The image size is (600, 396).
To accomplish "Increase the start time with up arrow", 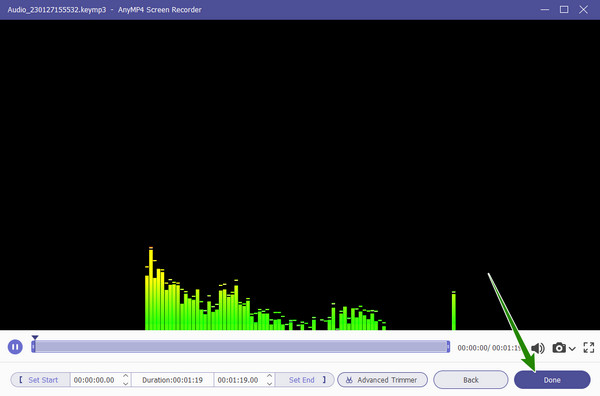I will 126,376.
